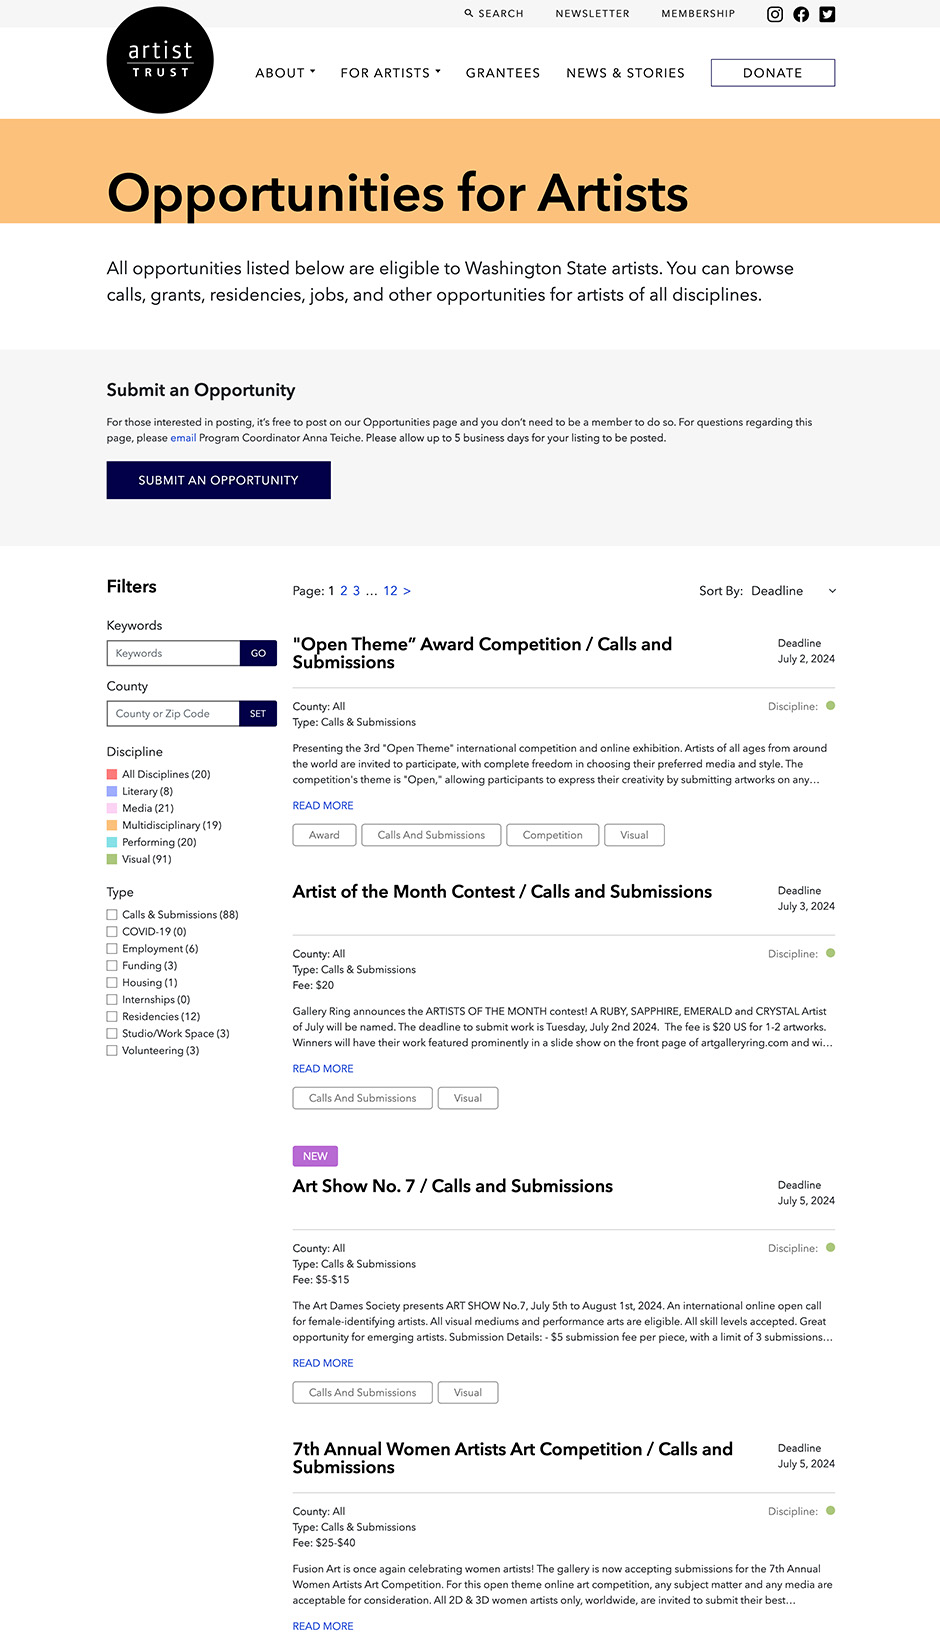940x1632 pixels.
Task: Click the Donate button
Action: point(773,73)
